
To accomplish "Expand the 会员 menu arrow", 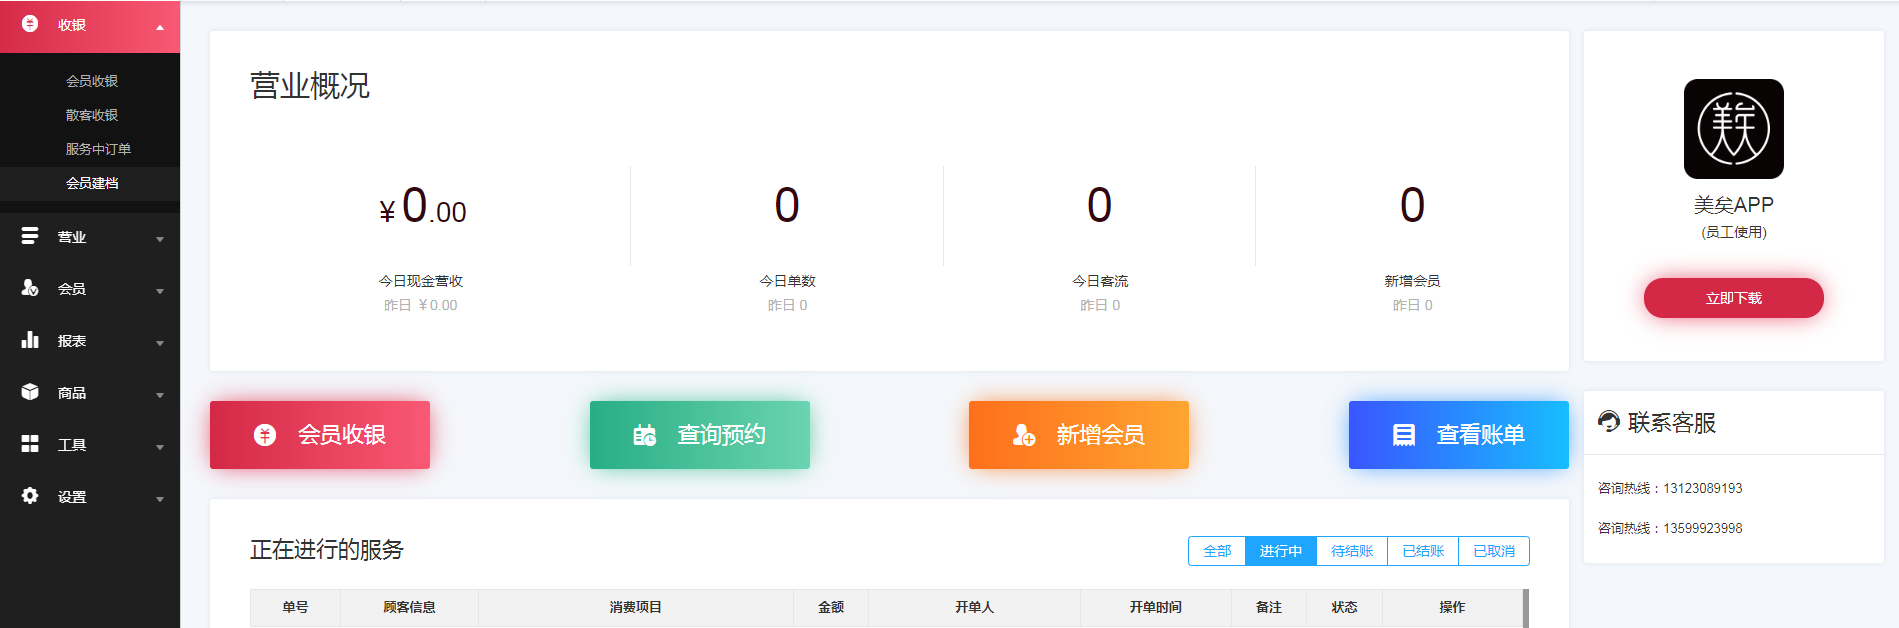I will click(160, 291).
